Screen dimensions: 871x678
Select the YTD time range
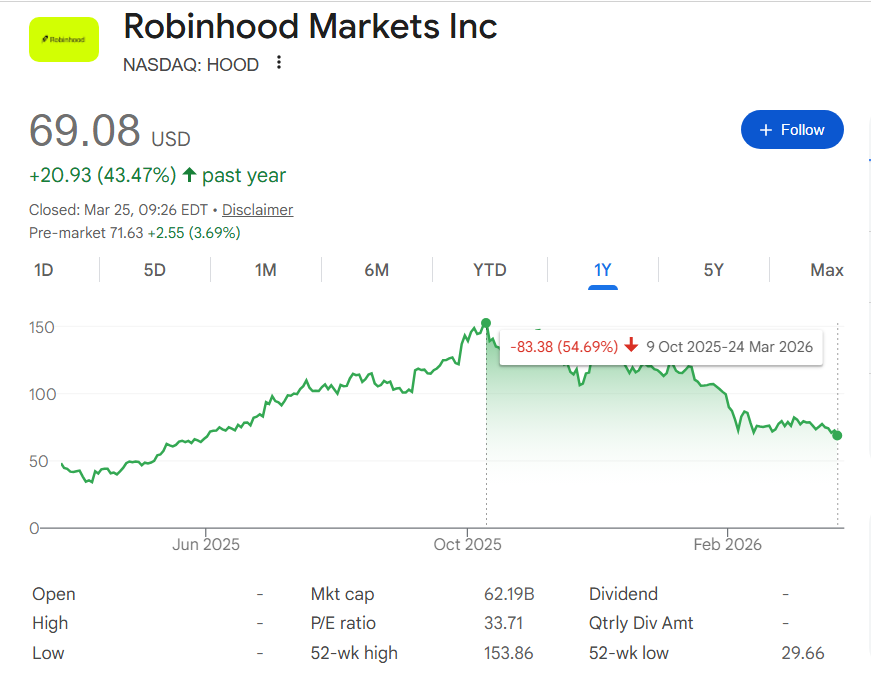tap(489, 270)
